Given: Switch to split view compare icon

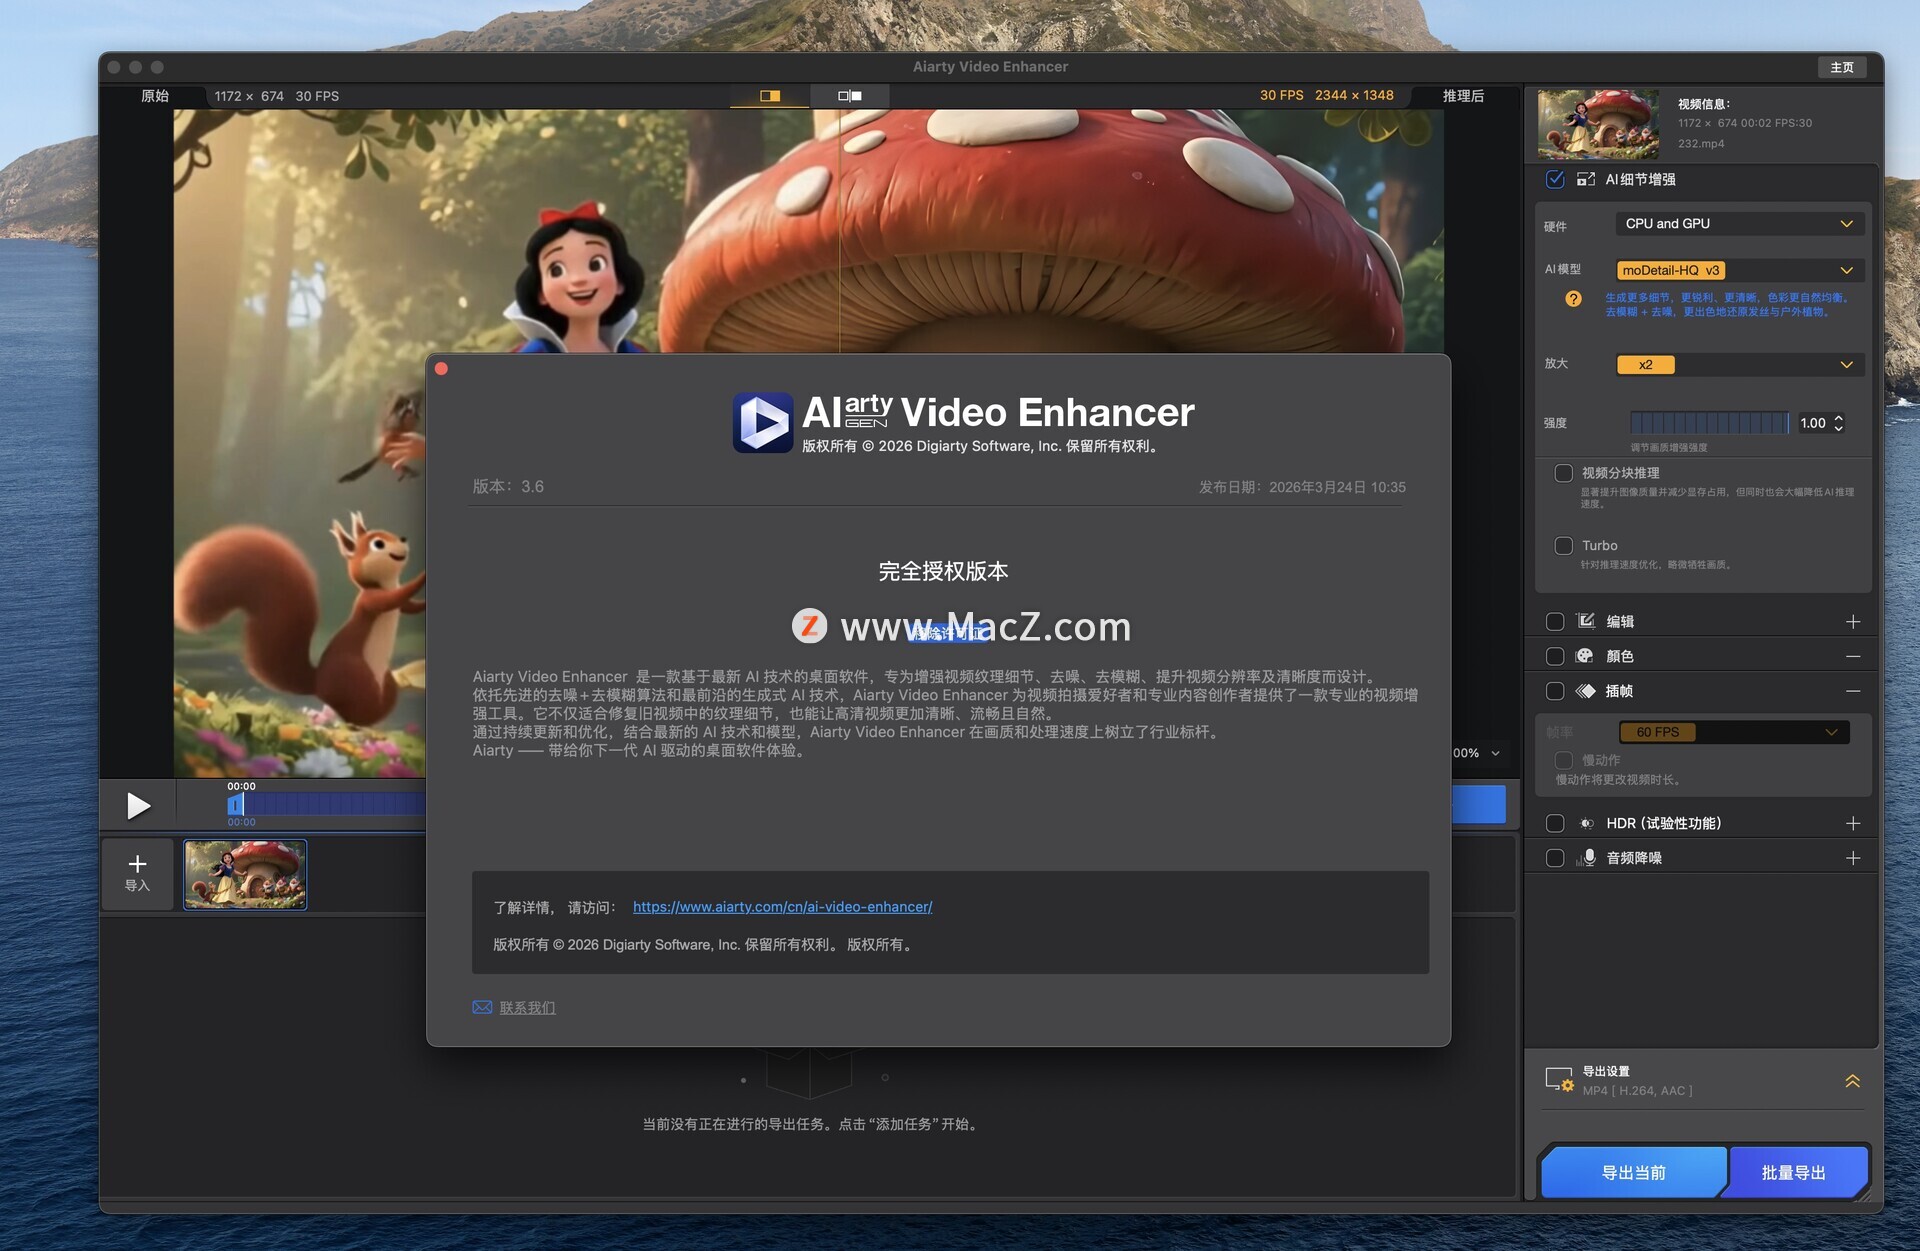Looking at the screenshot, I should 849,96.
